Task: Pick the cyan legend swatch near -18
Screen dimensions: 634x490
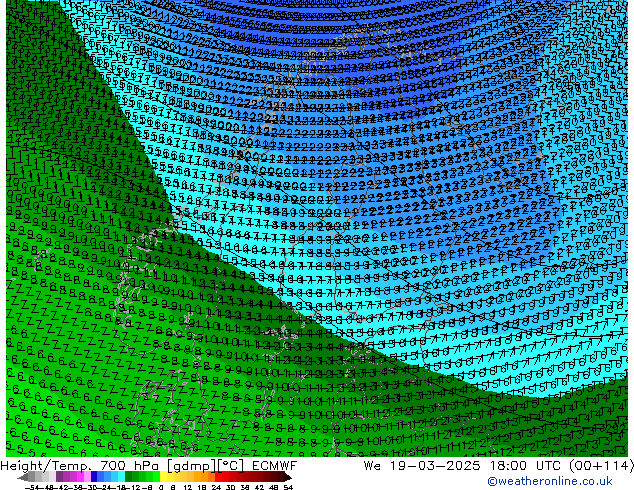Action: pos(122,476)
